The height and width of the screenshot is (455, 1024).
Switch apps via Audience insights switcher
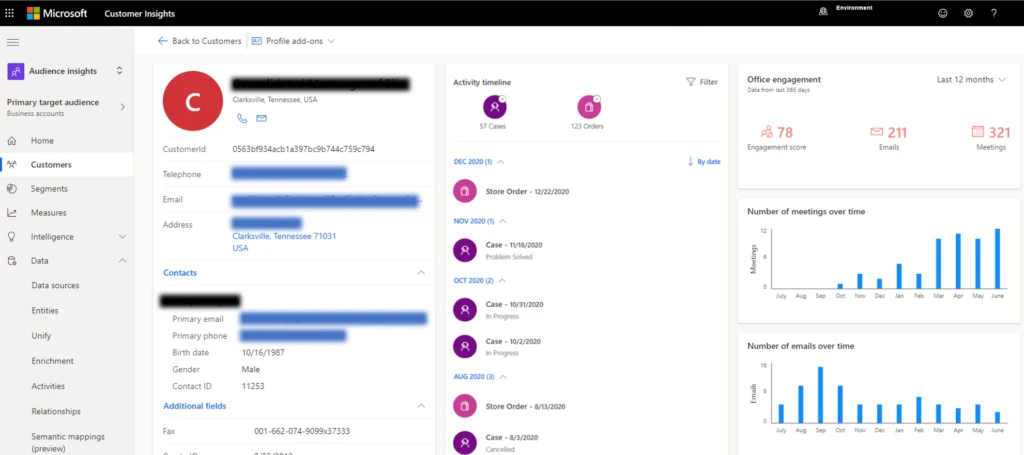(x=120, y=71)
